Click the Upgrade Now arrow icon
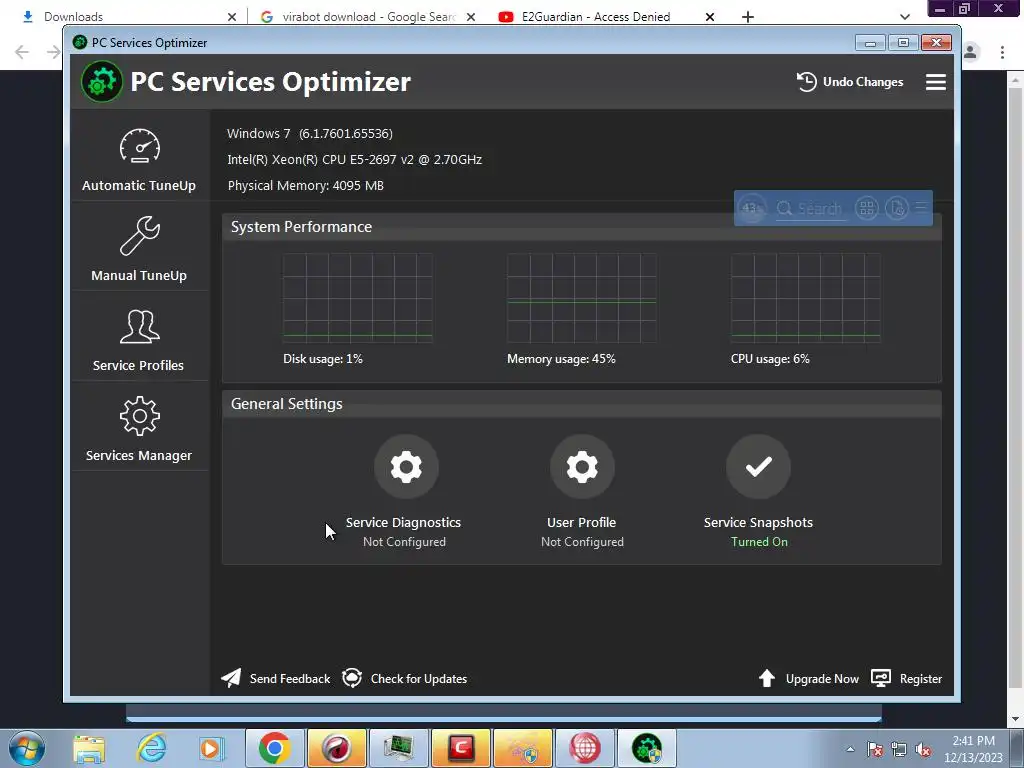Screen dimensions: 1024x768 pos(767,678)
